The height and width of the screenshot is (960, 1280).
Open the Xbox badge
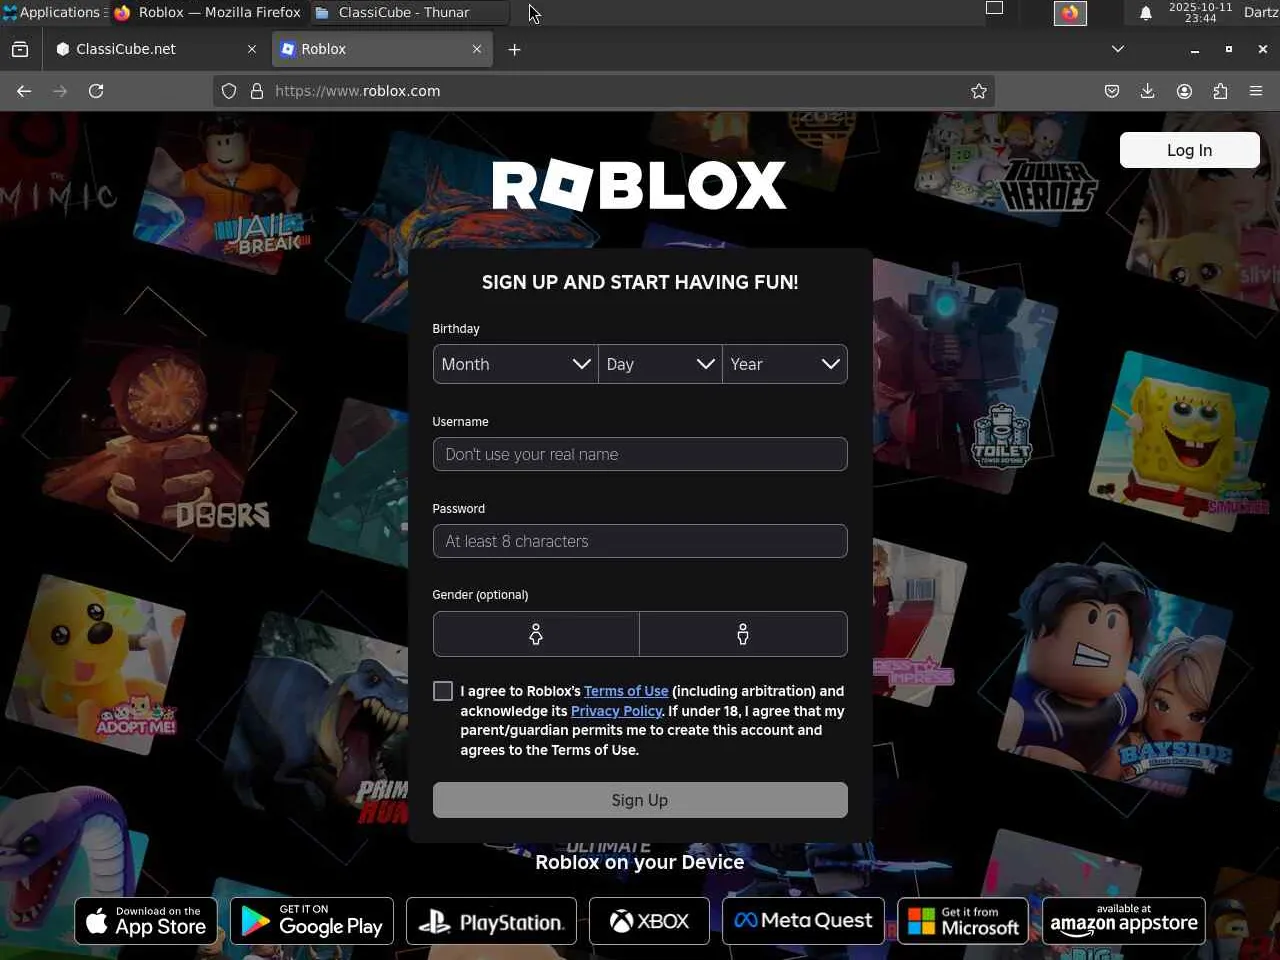[x=649, y=921]
